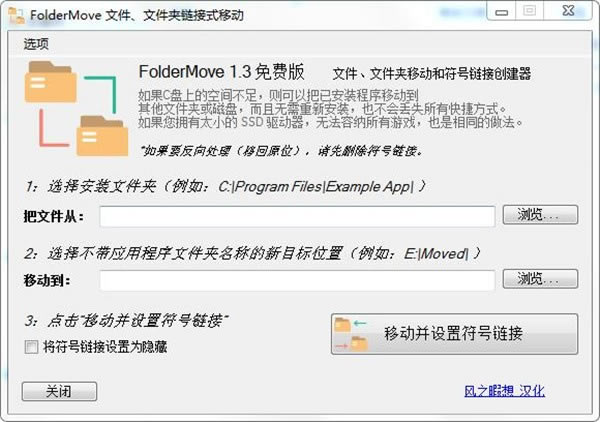Viewport: 600px width, 422px height.
Task: Click the top orange folder in logo
Action: [50, 82]
